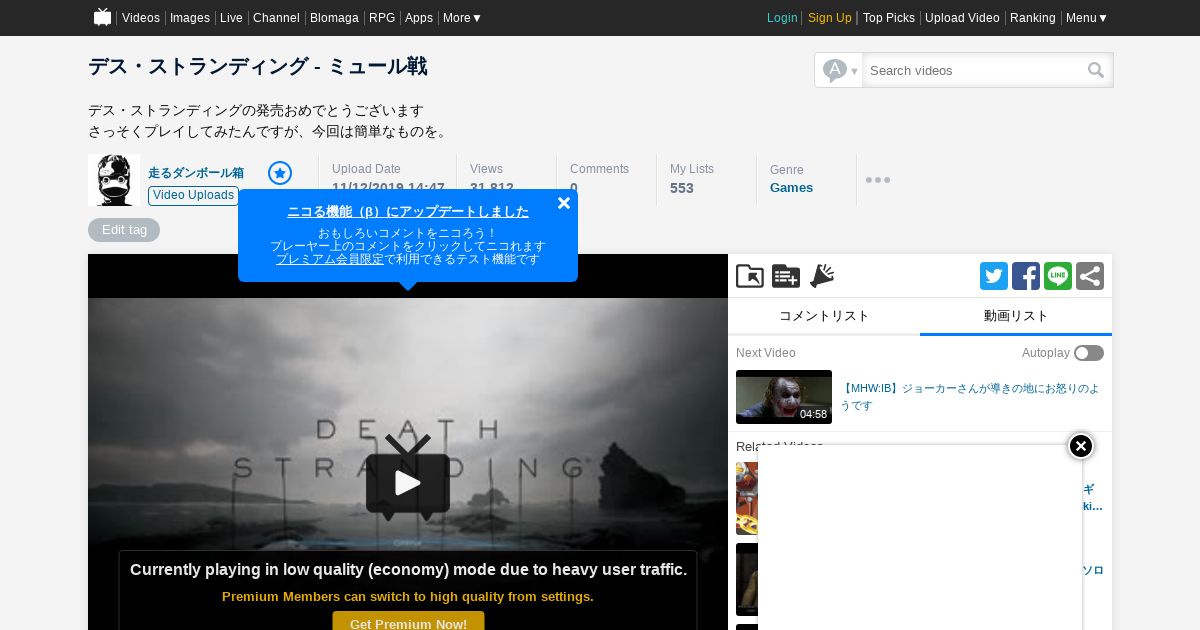The width and height of the screenshot is (1200, 630).
Task: Click the Login link
Action: [x=782, y=18]
